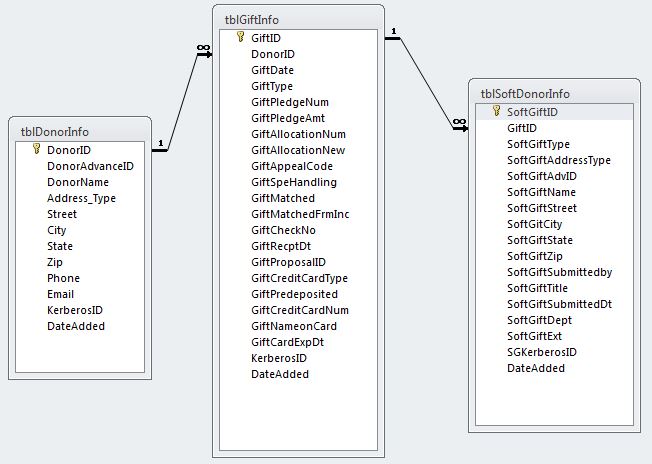Select KerberosID field in tblDonorInfo
Screen dimensions: 652x464
point(80,310)
